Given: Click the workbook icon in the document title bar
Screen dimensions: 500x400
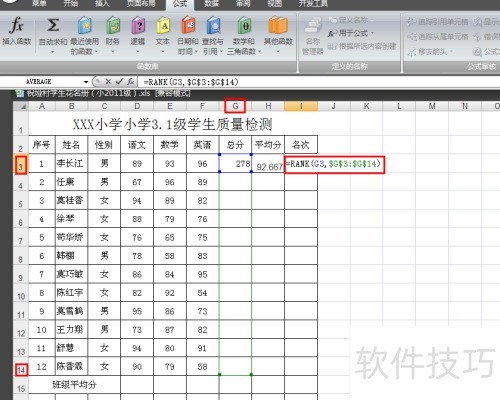Looking at the screenshot, I should (20, 93).
